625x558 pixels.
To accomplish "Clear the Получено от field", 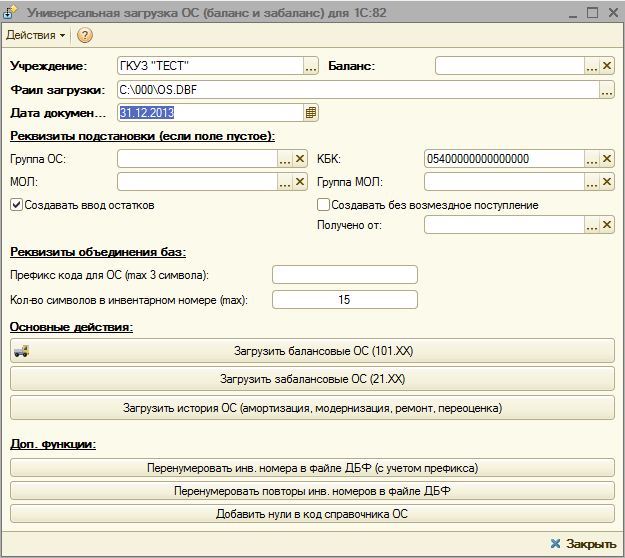I will [x=607, y=225].
